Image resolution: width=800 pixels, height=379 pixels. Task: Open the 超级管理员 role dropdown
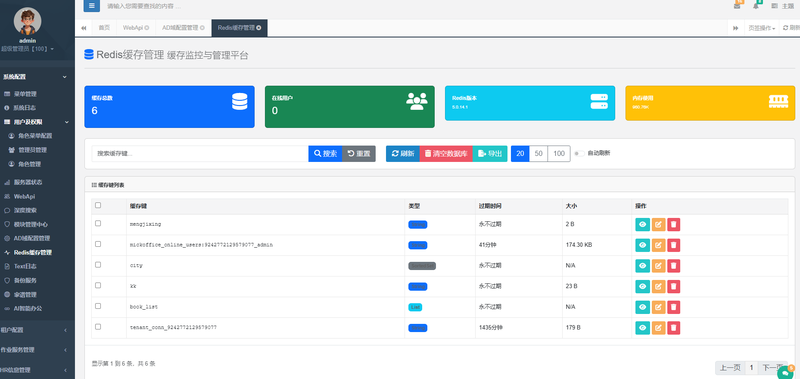(x=28, y=49)
